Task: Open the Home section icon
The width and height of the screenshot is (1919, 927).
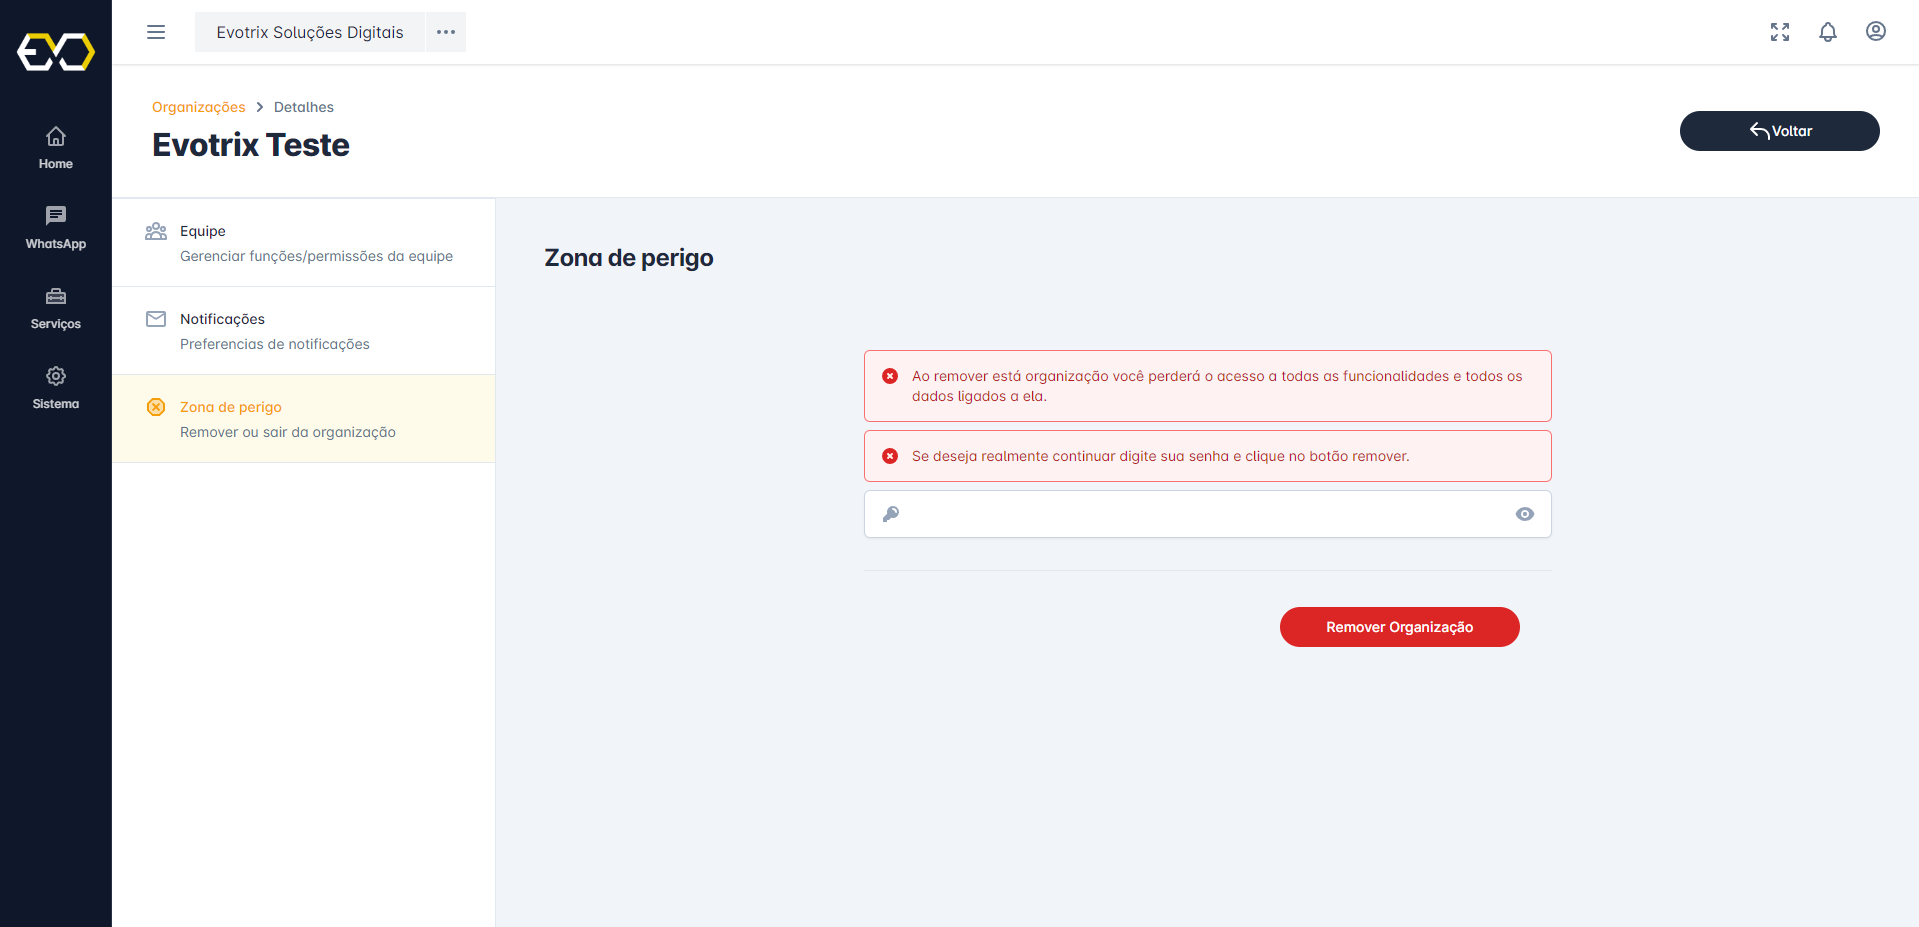Action: click(x=56, y=137)
